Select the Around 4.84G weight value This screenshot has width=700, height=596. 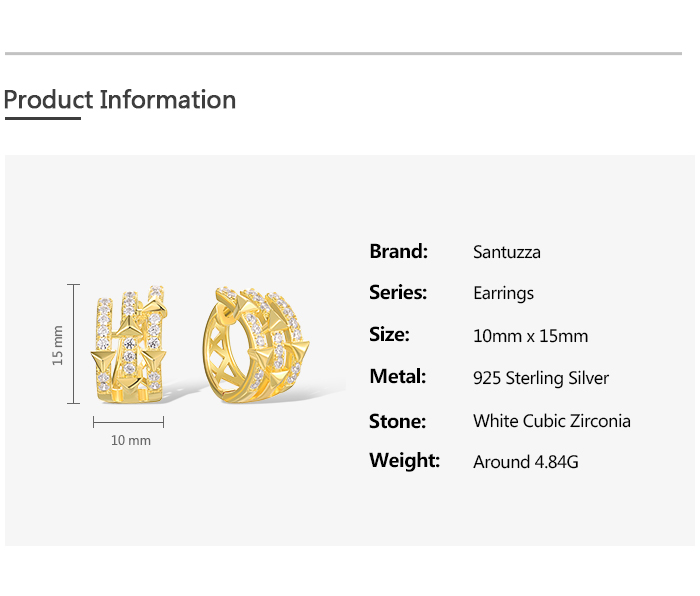point(525,462)
